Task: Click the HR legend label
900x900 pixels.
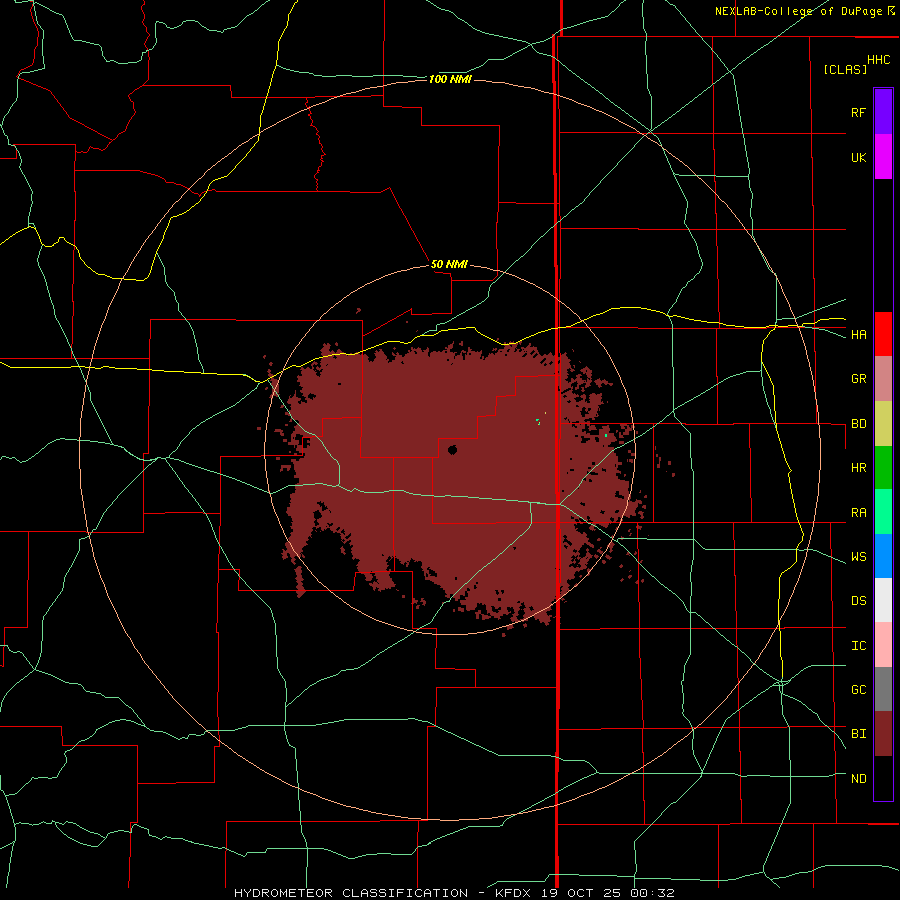Action: pyautogui.click(x=858, y=468)
